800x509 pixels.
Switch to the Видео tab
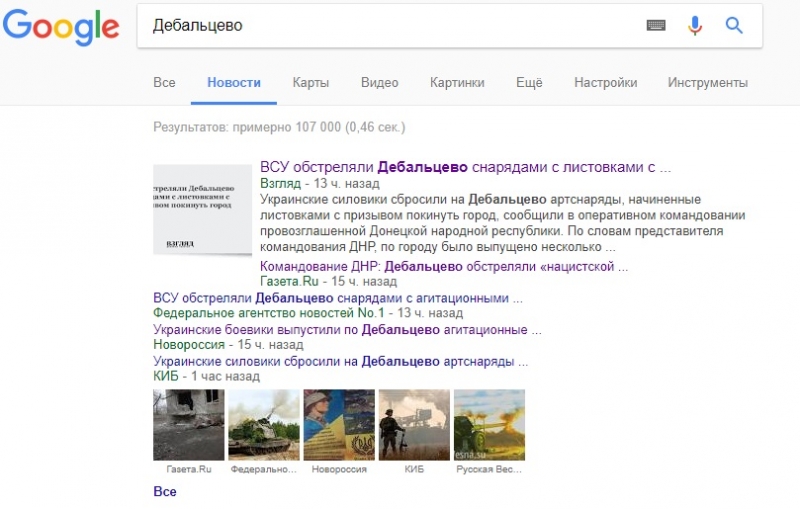click(x=379, y=83)
